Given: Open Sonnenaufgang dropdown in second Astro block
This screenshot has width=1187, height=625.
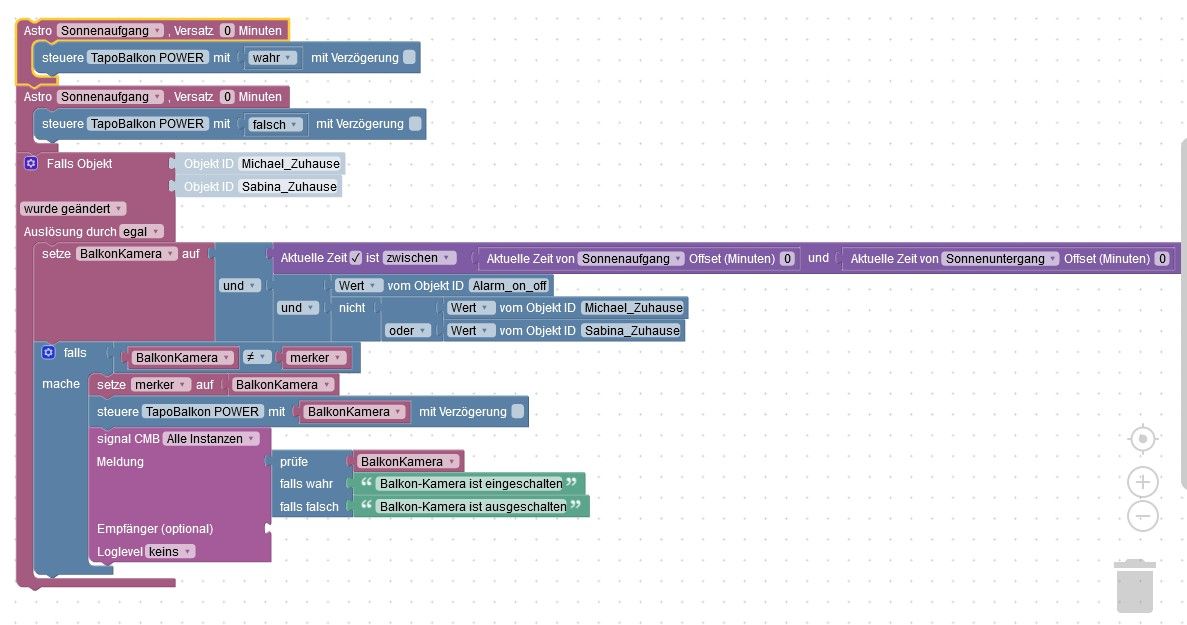Looking at the screenshot, I should (110, 96).
